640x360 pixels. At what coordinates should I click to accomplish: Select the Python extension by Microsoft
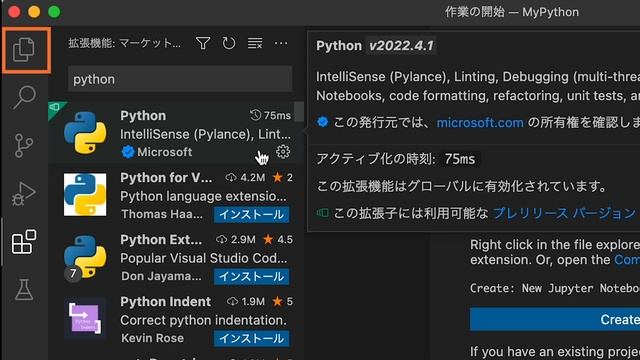[176, 133]
